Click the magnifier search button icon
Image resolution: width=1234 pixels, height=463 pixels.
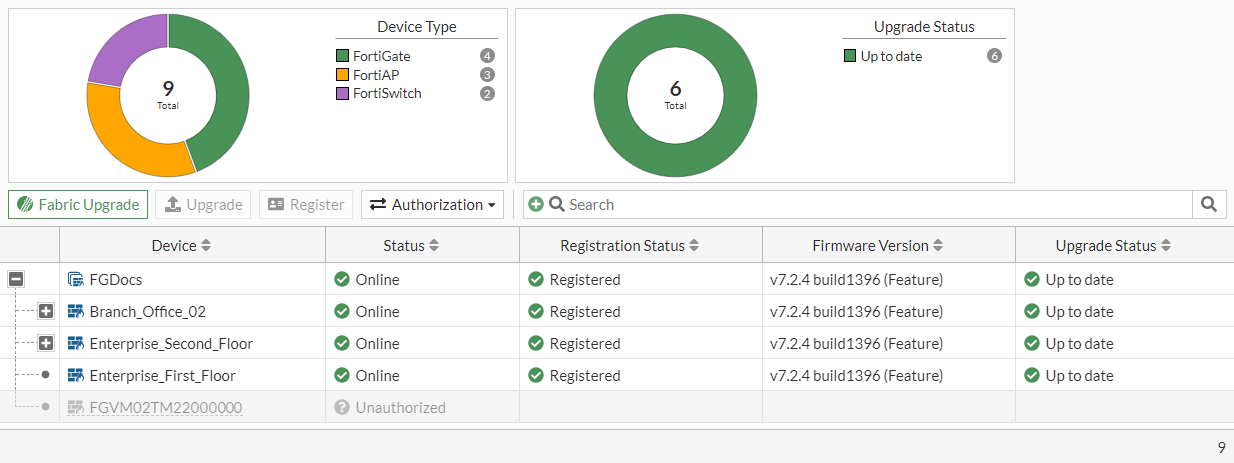tap(1208, 205)
